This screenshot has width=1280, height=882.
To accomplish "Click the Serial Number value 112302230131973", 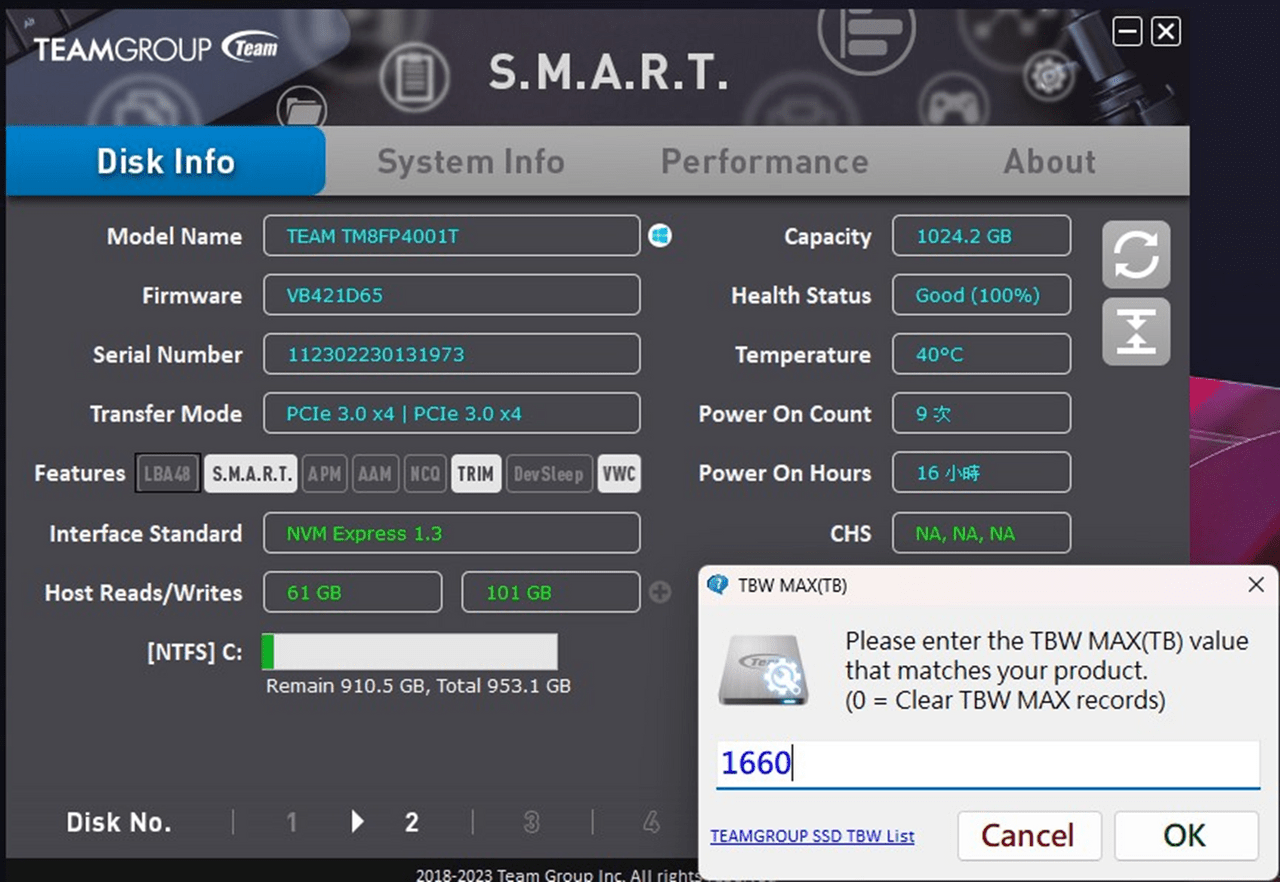I will [452, 354].
